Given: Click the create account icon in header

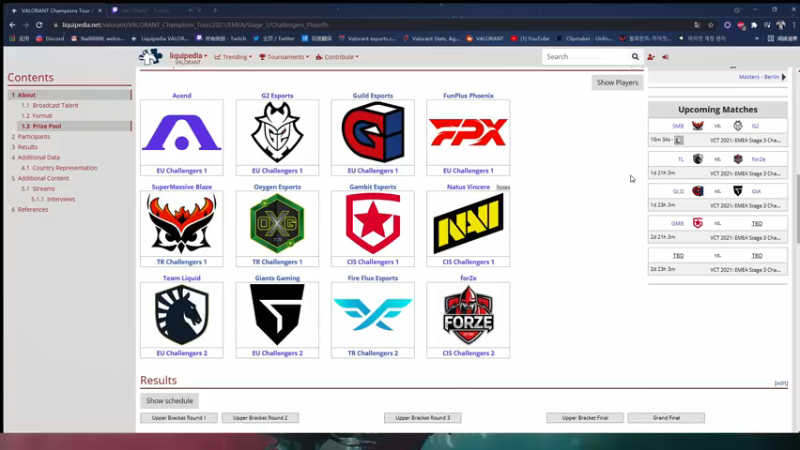Looking at the screenshot, I should tap(651, 57).
